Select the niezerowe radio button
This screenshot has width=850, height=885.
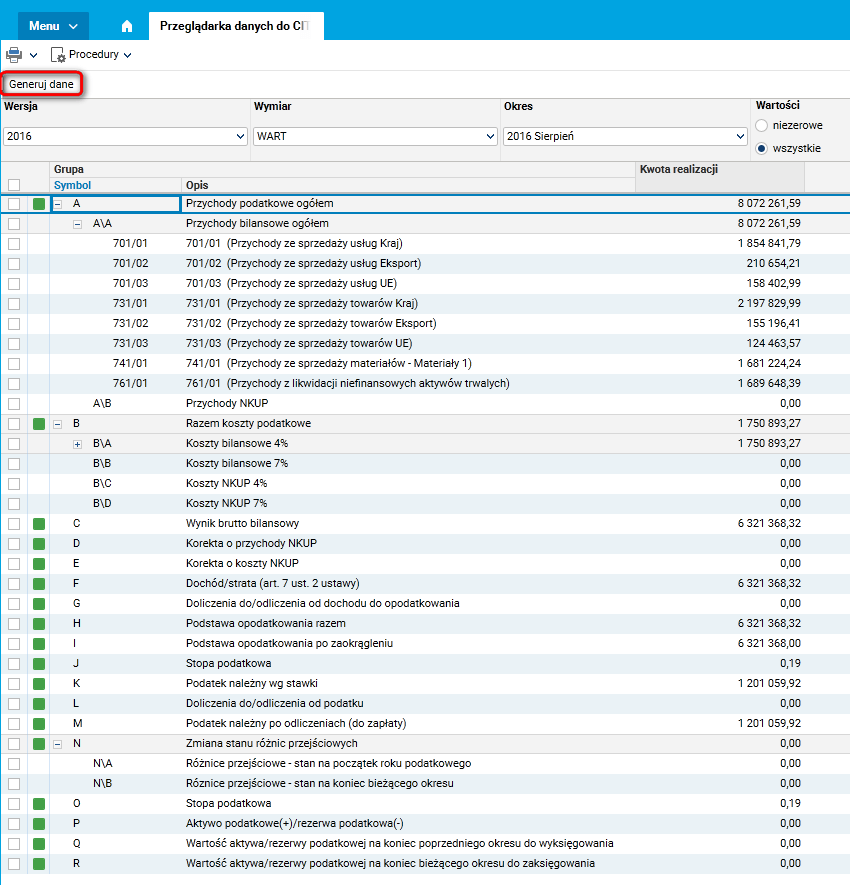coord(761,125)
